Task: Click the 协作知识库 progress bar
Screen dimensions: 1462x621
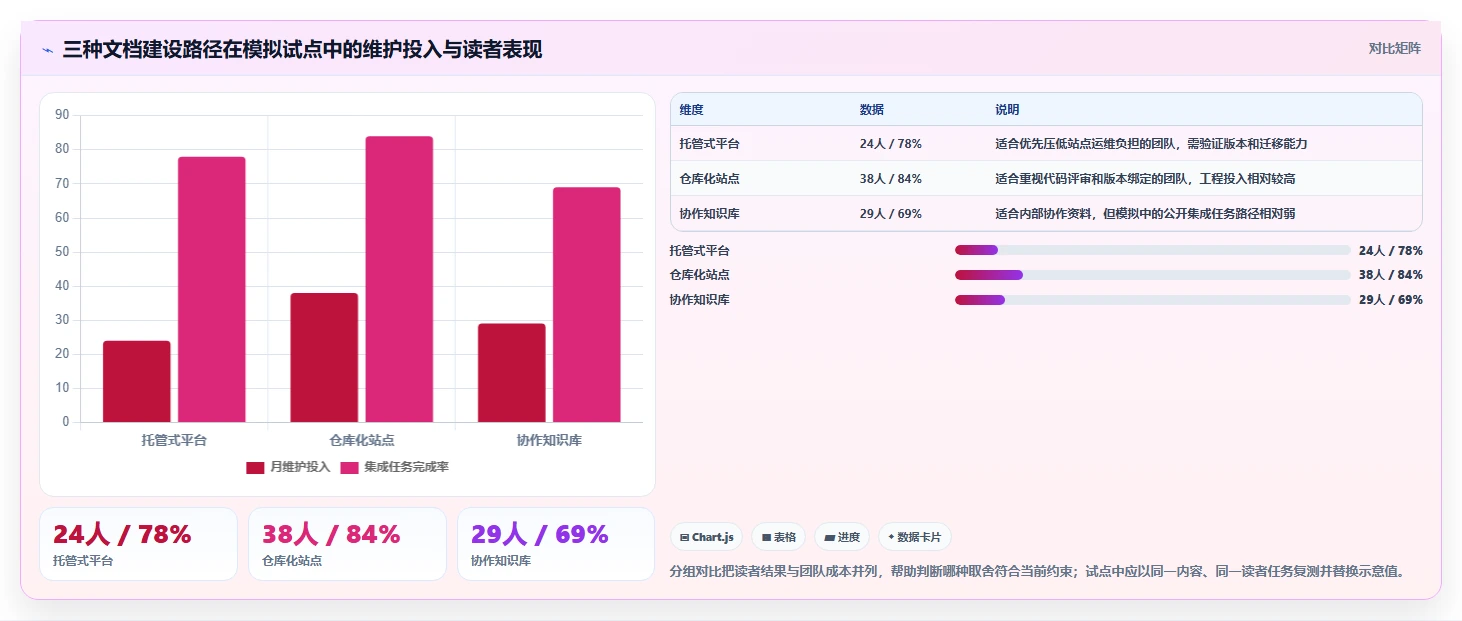Action: [1152, 300]
